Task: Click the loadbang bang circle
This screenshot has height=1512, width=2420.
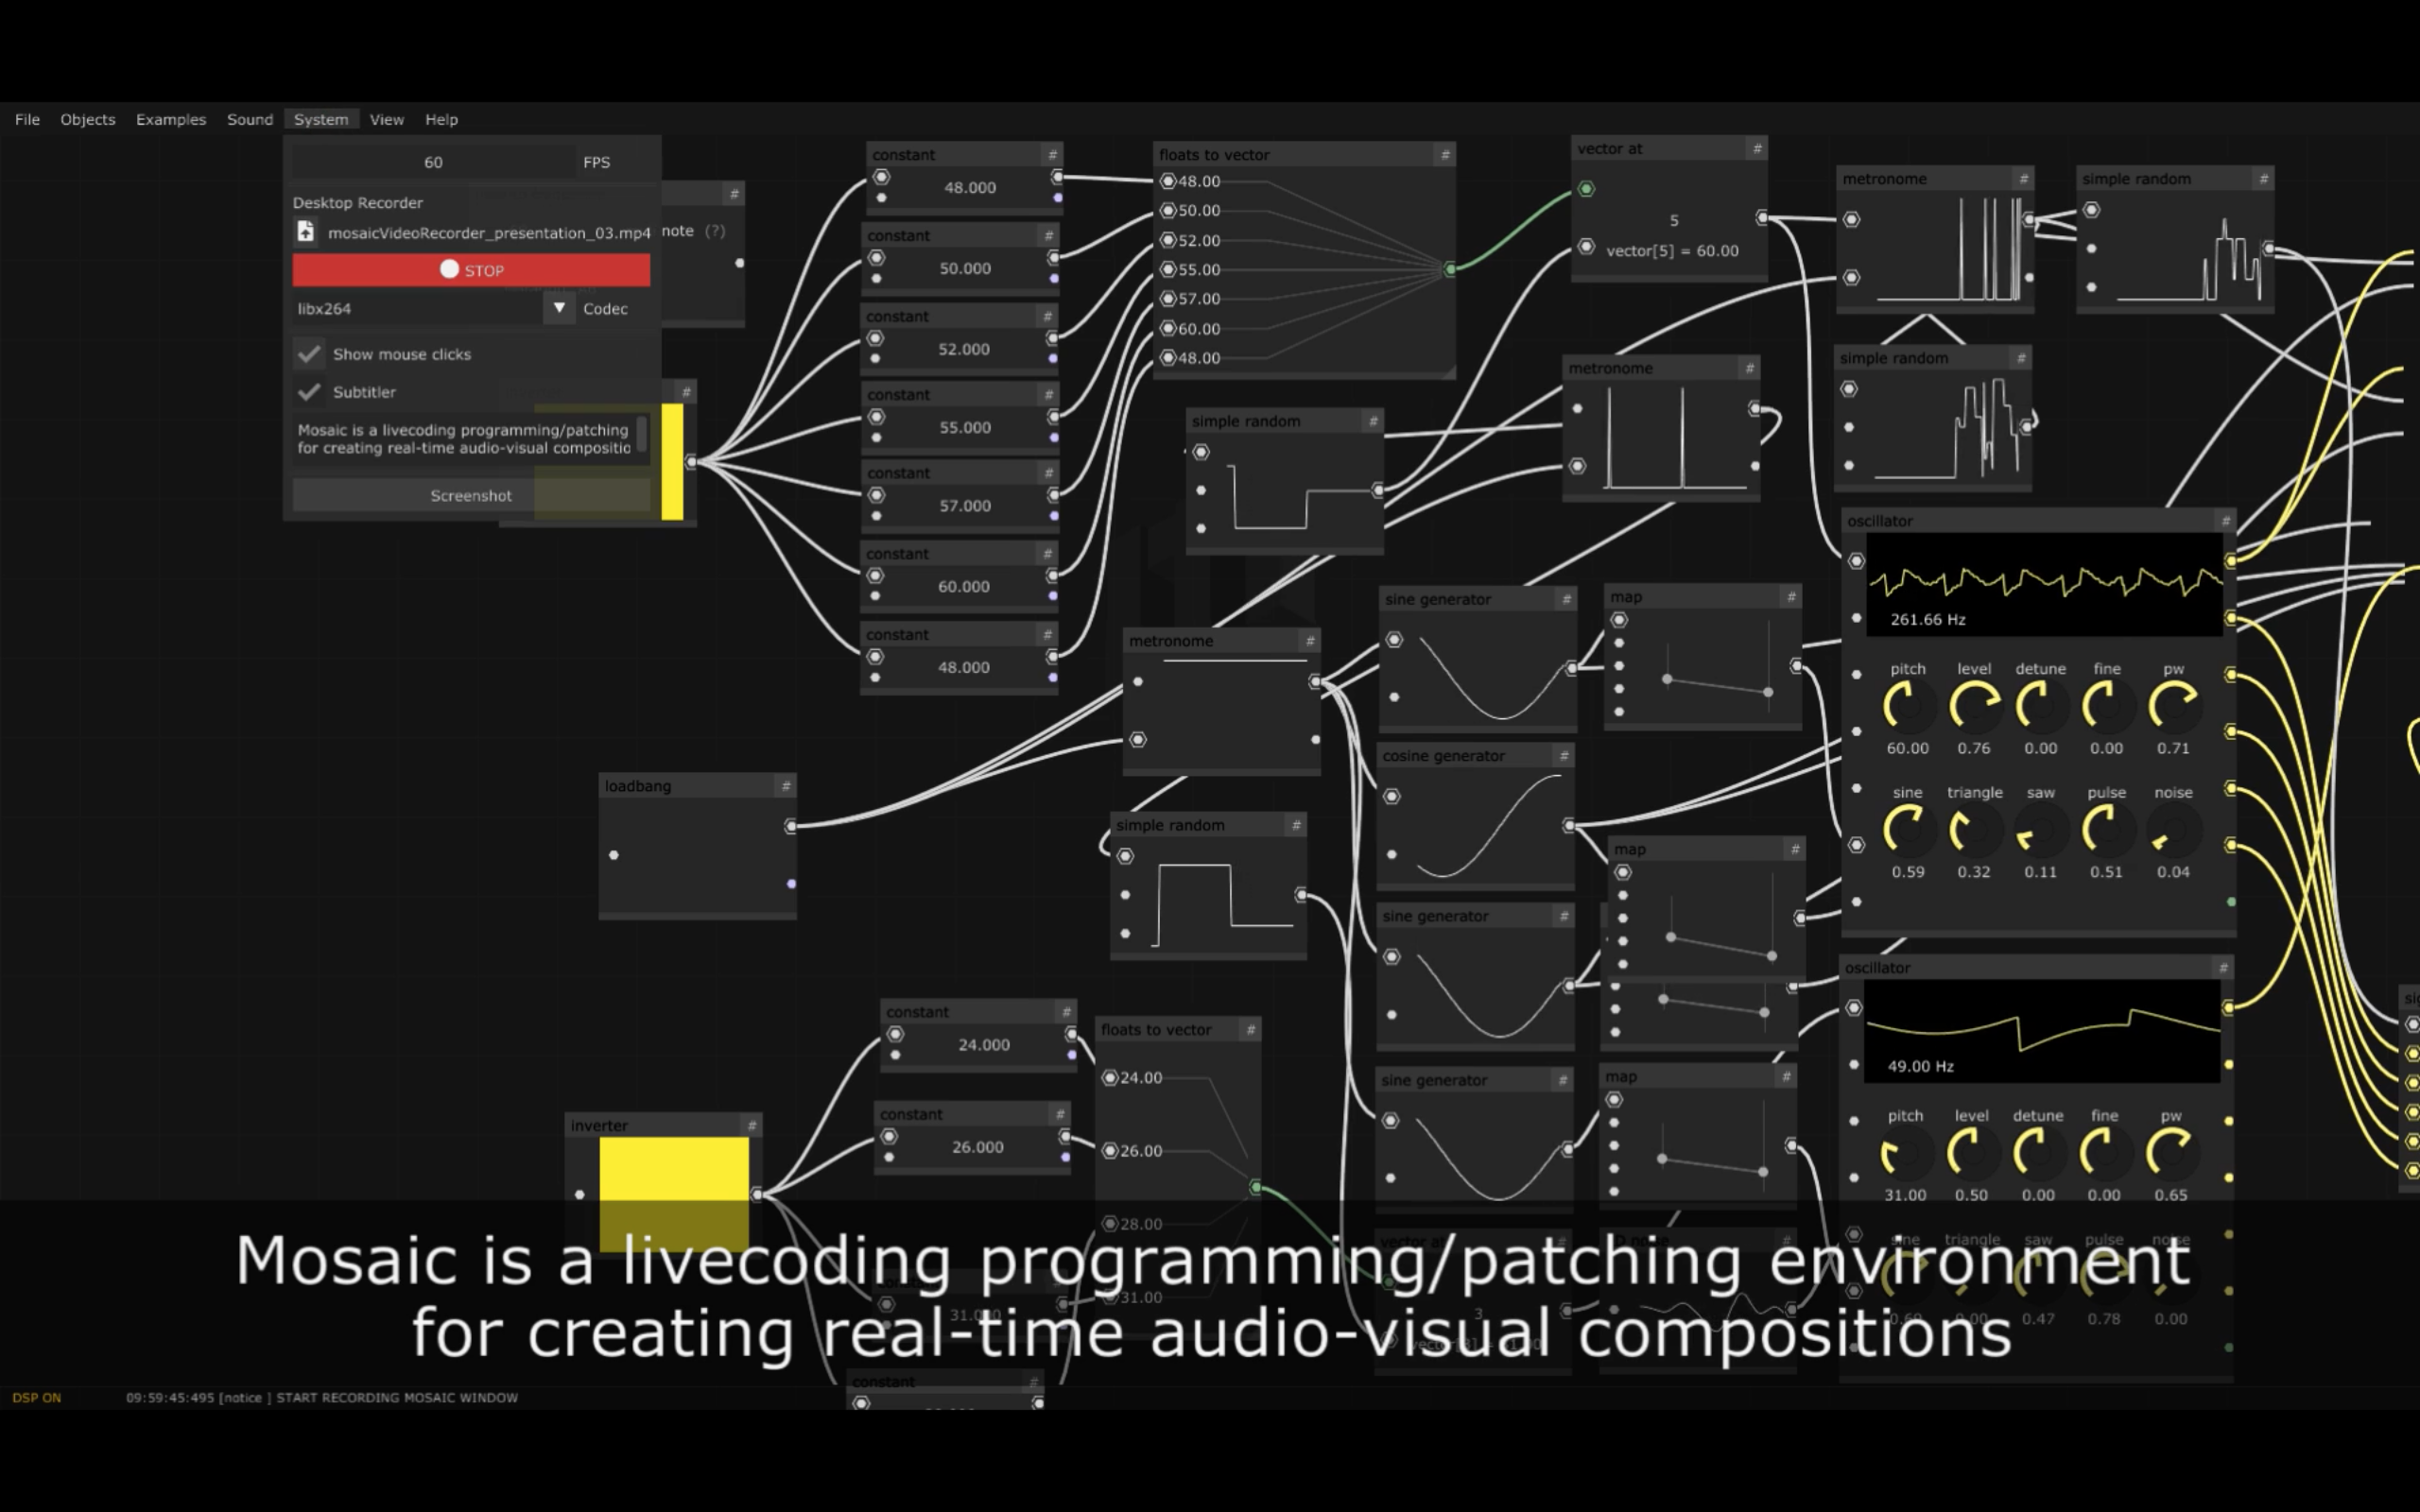Action: [x=614, y=855]
